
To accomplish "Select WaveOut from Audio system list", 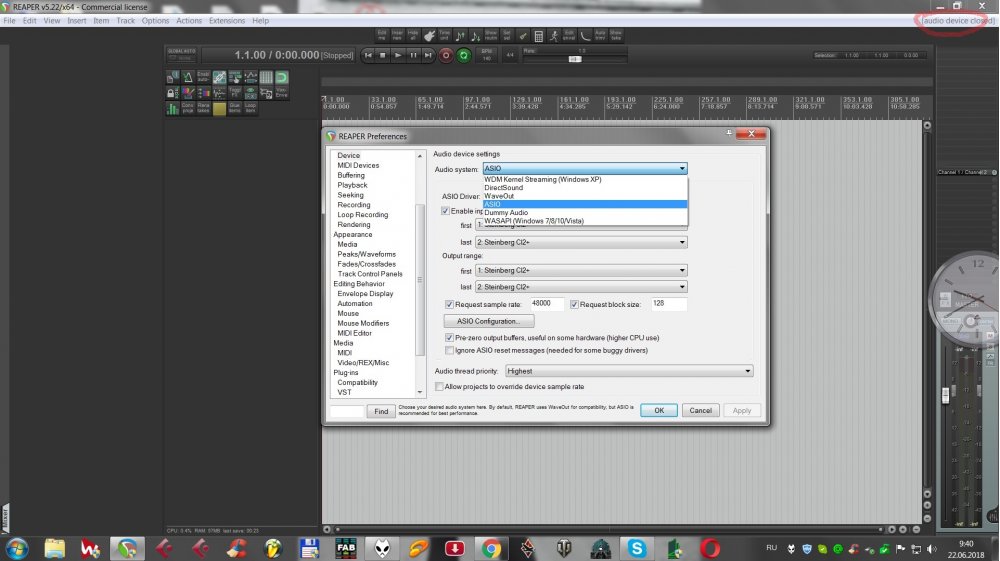I will 585,196.
